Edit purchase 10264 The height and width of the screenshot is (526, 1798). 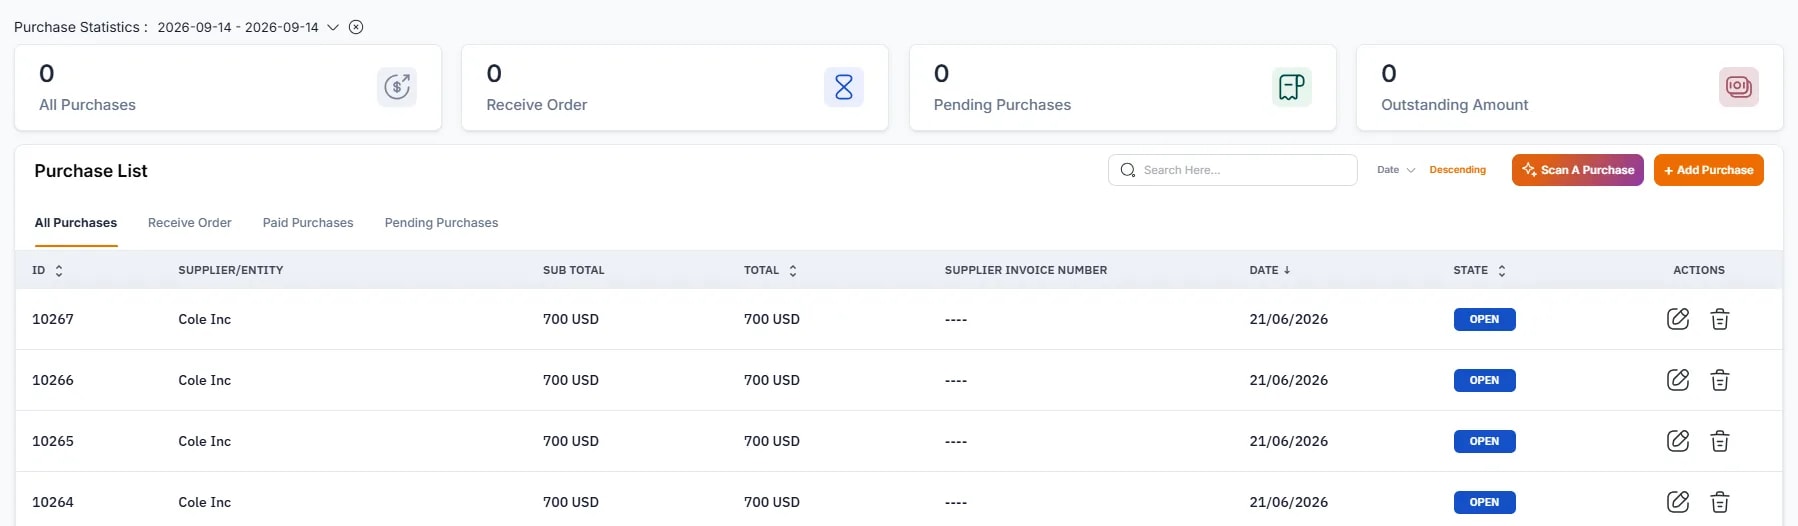click(1678, 502)
